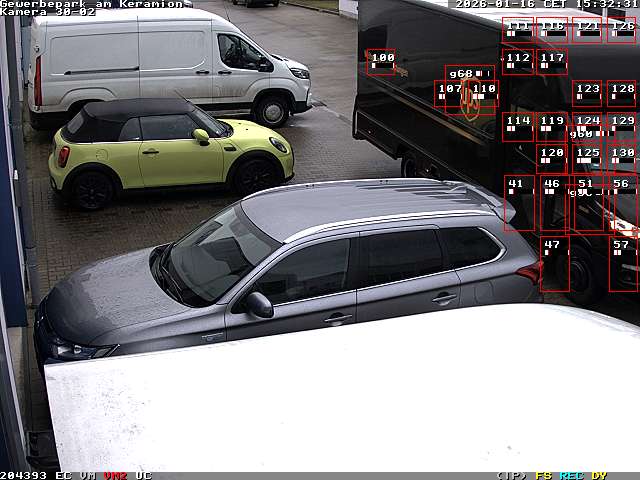Click the region box numbered 120
Viewport: 640px width, 480px height.
coord(552,158)
